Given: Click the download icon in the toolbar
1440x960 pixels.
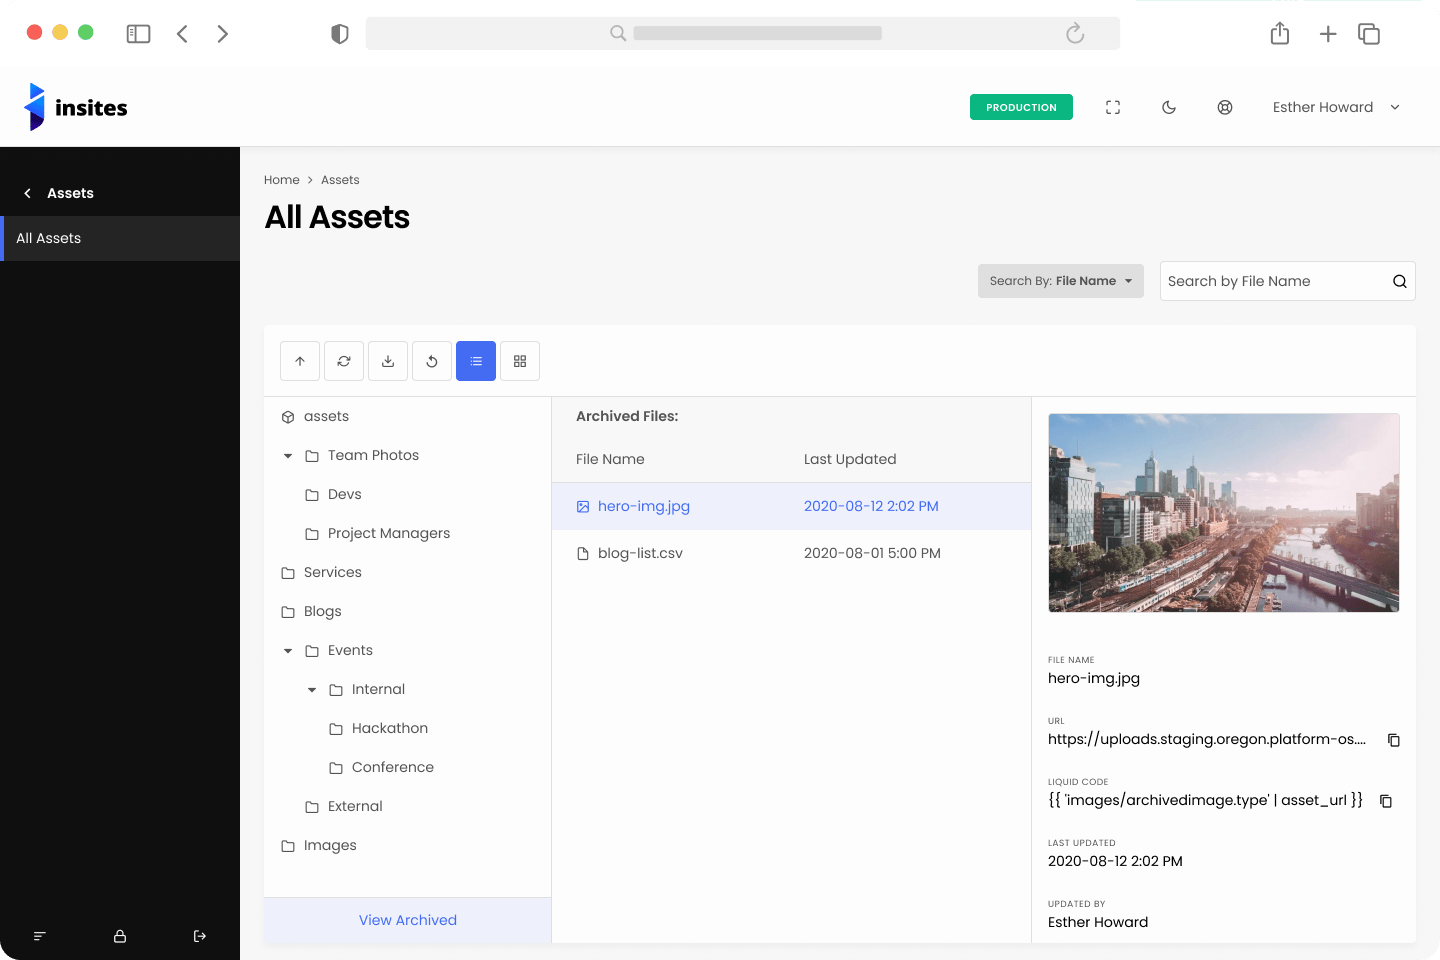Looking at the screenshot, I should tap(387, 361).
